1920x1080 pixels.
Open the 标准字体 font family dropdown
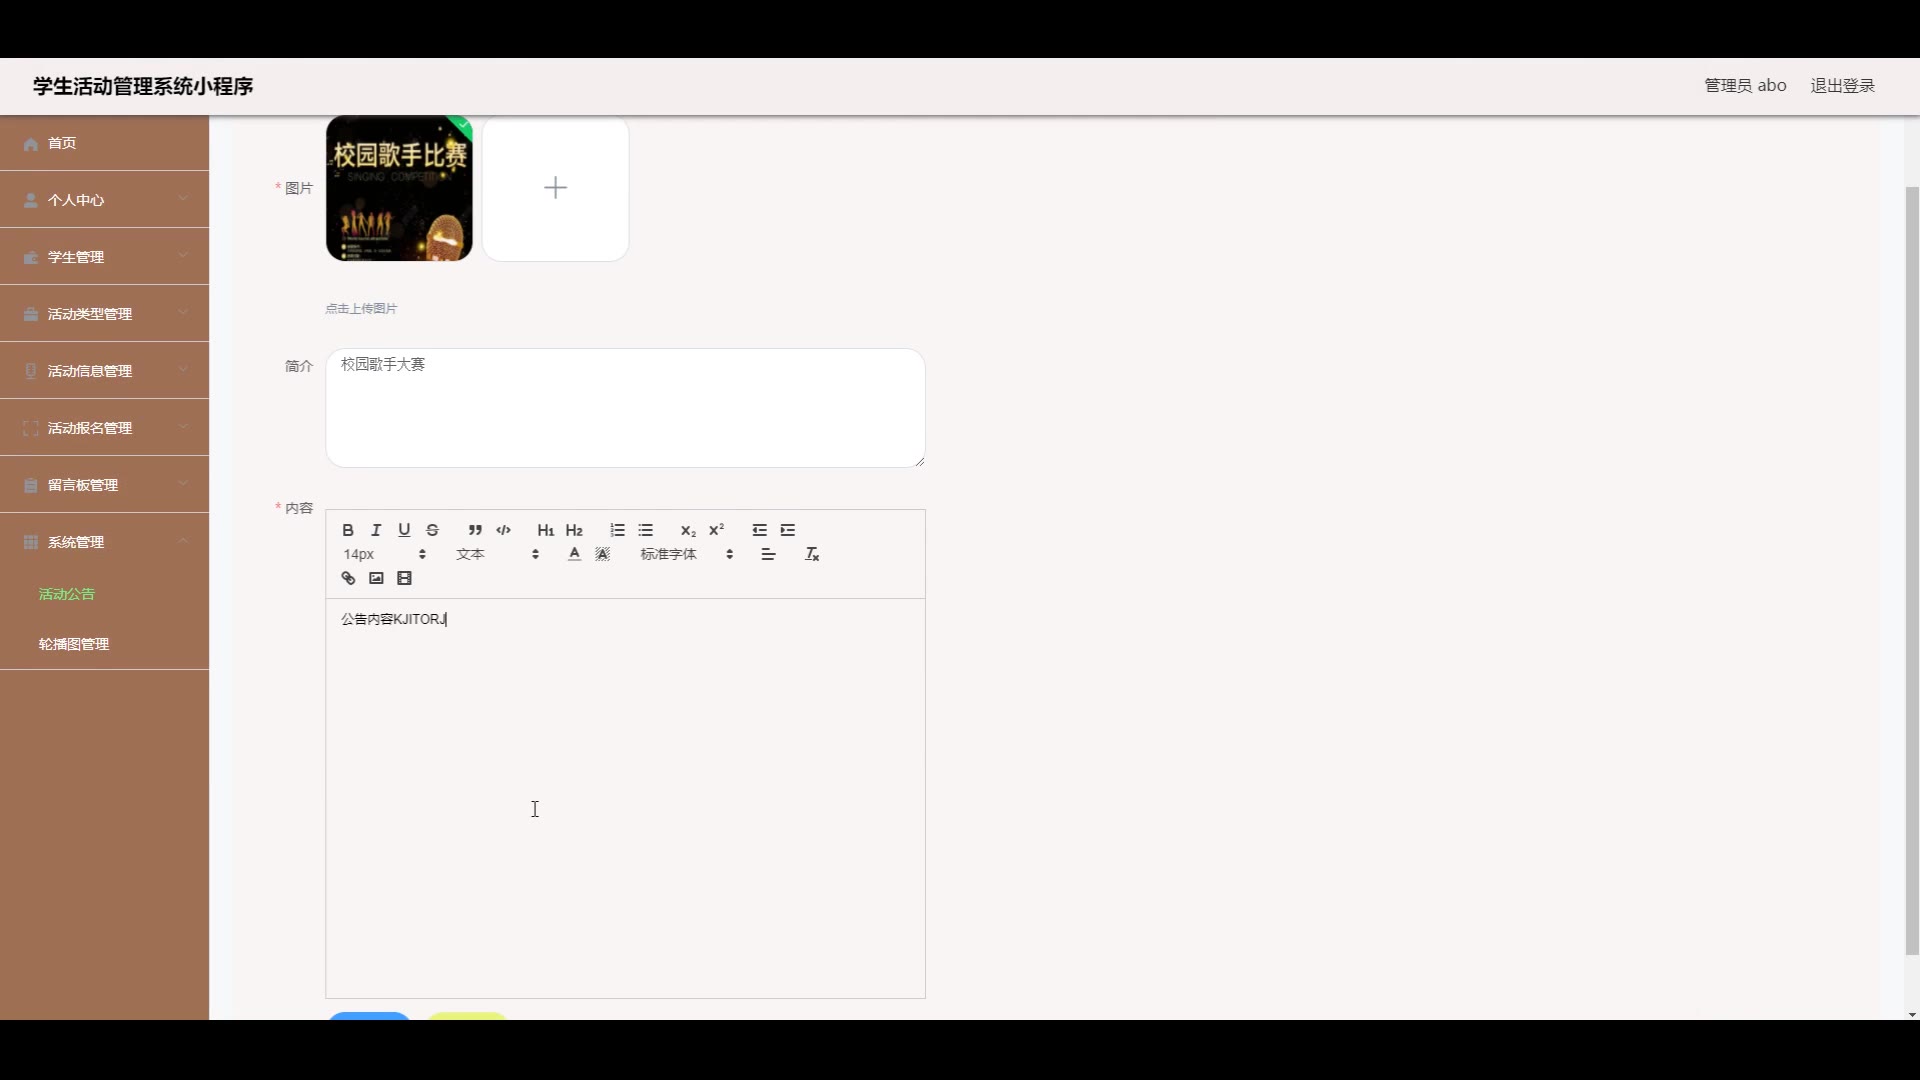click(x=686, y=554)
